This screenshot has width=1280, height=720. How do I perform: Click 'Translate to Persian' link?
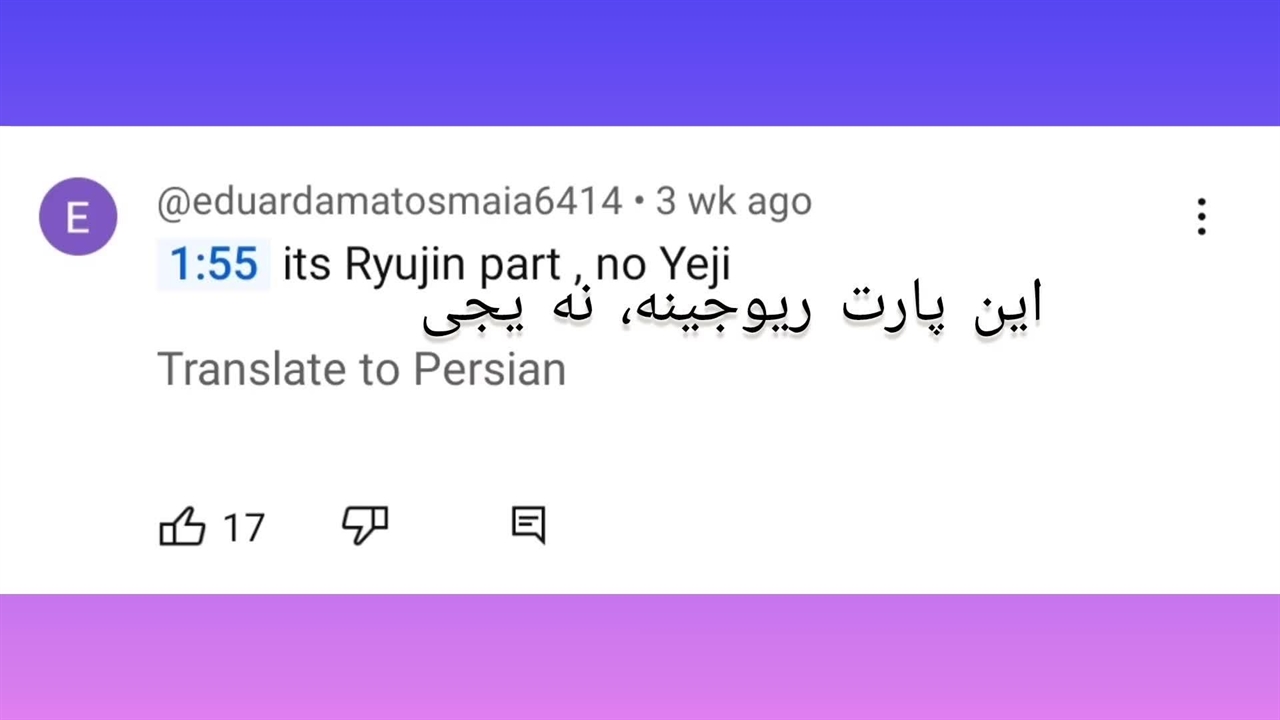(362, 369)
